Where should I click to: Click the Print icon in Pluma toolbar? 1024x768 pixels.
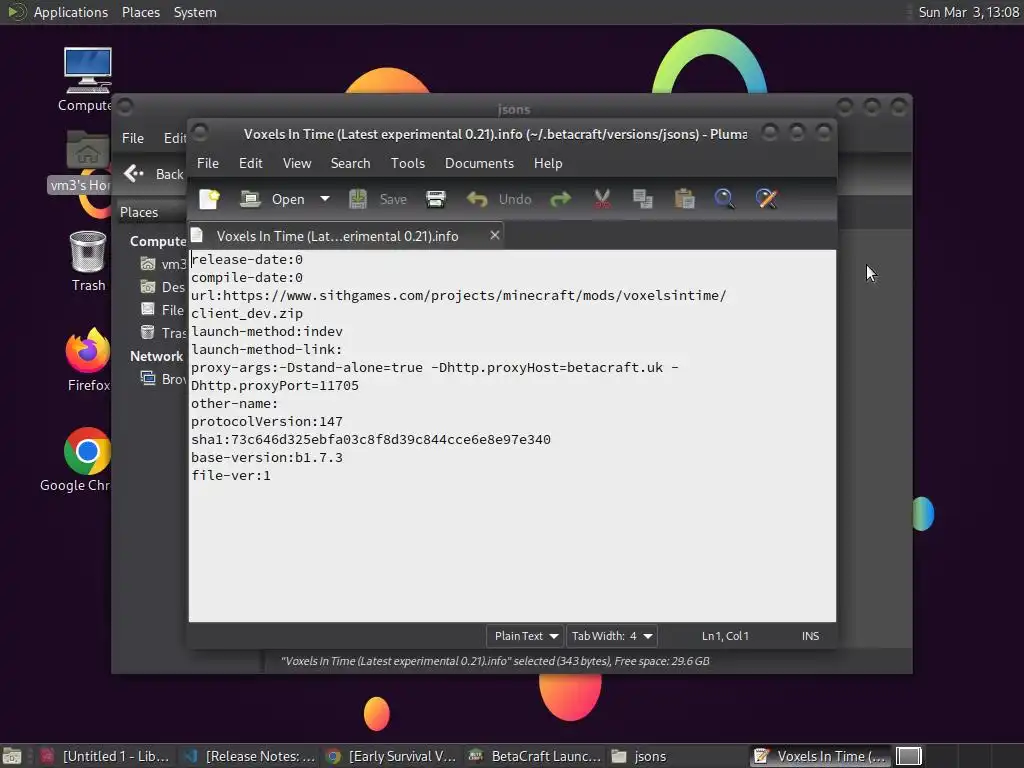(436, 199)
